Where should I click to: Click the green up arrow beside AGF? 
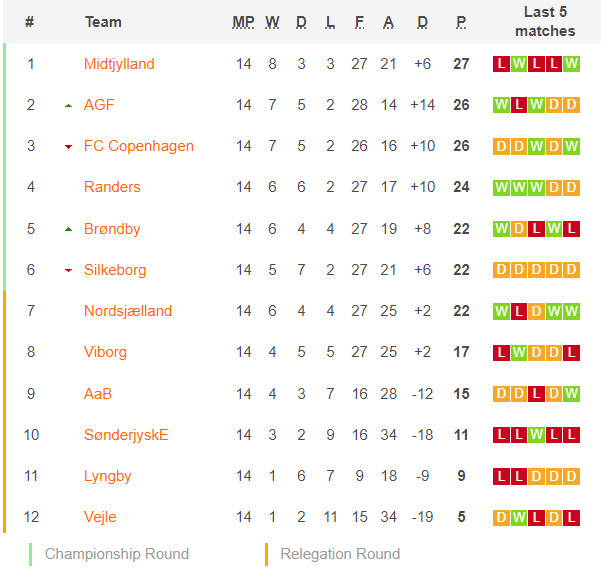point(68,105)
